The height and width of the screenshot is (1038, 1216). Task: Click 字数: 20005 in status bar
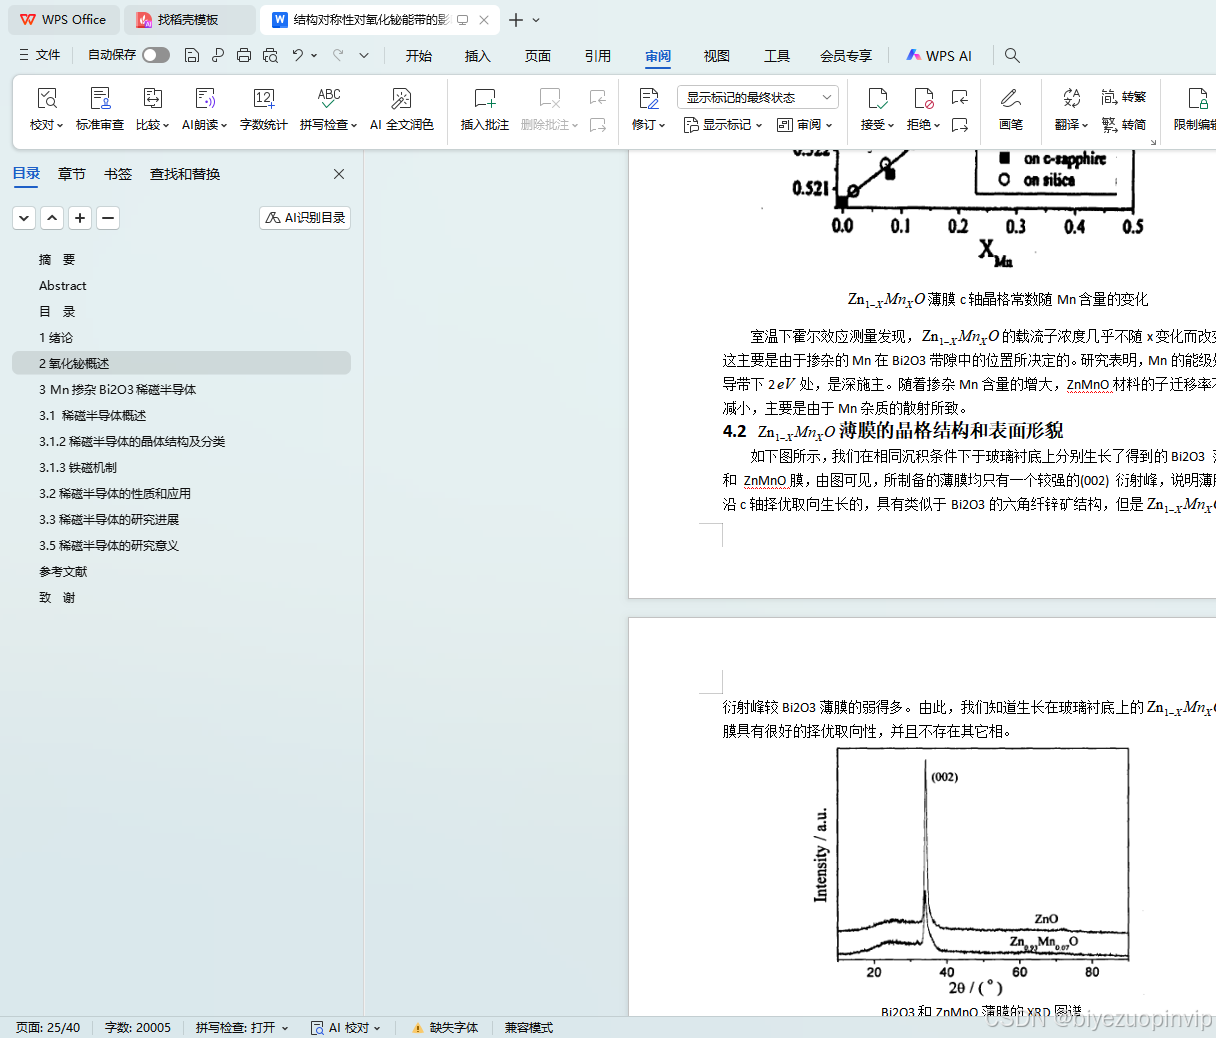[x=138, y=1027]
